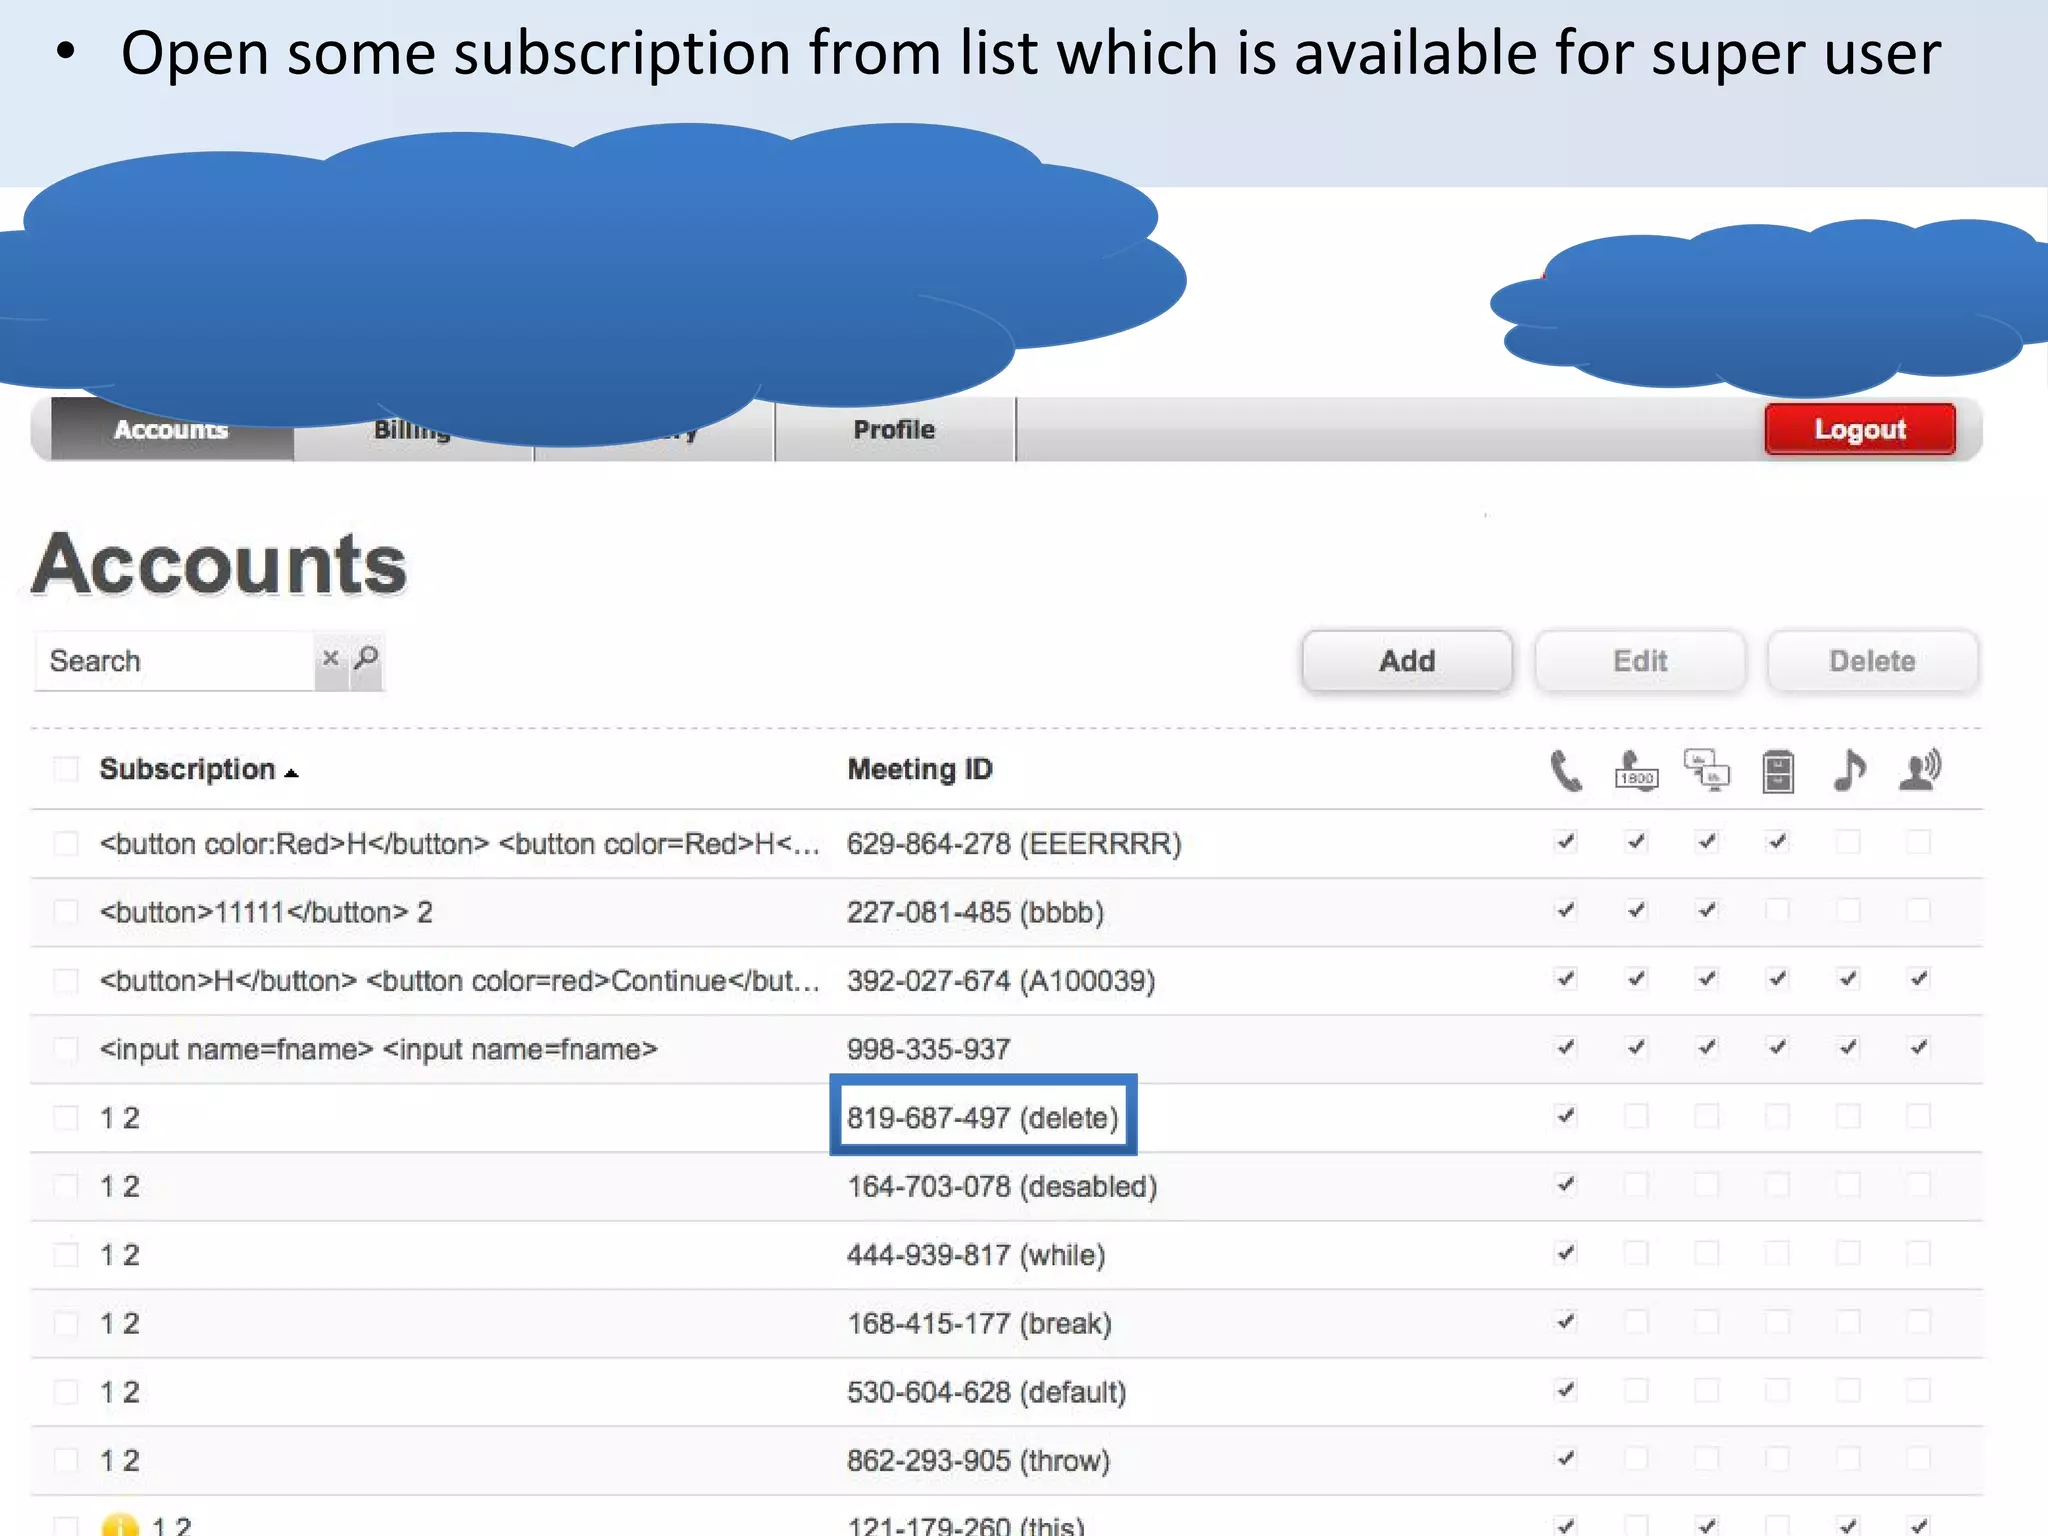Clear search with the x icon
The width and height of the screenshot is (2048, 1536).
click(330, 659)
